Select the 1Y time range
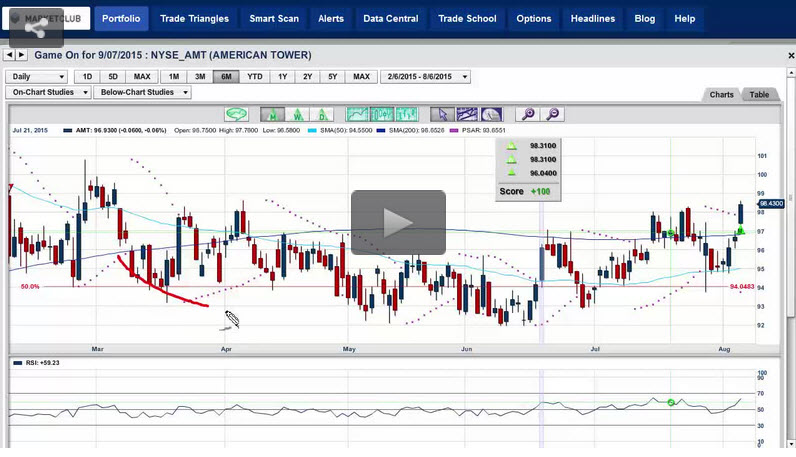This screenshot has width=796, height=457. pyautogui.click(x=283, y=77)
